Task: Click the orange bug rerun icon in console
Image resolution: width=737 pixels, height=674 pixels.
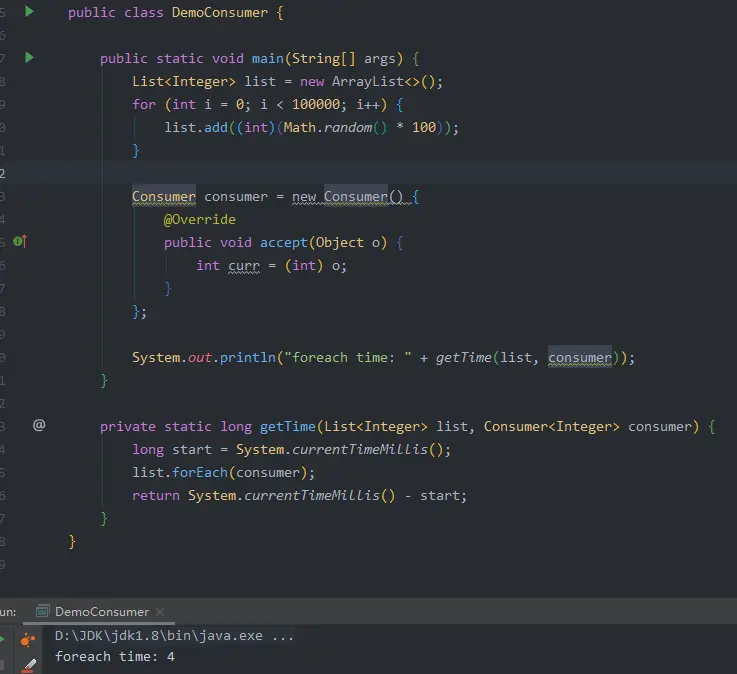Action: 28,640
